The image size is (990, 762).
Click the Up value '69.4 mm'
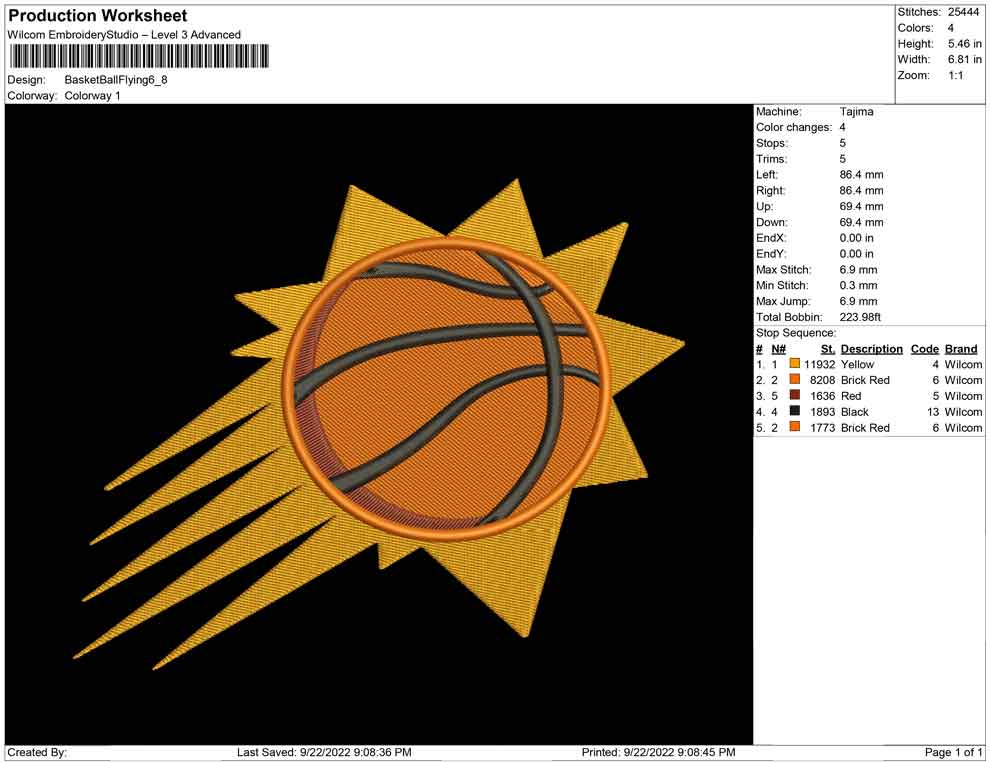861,206
